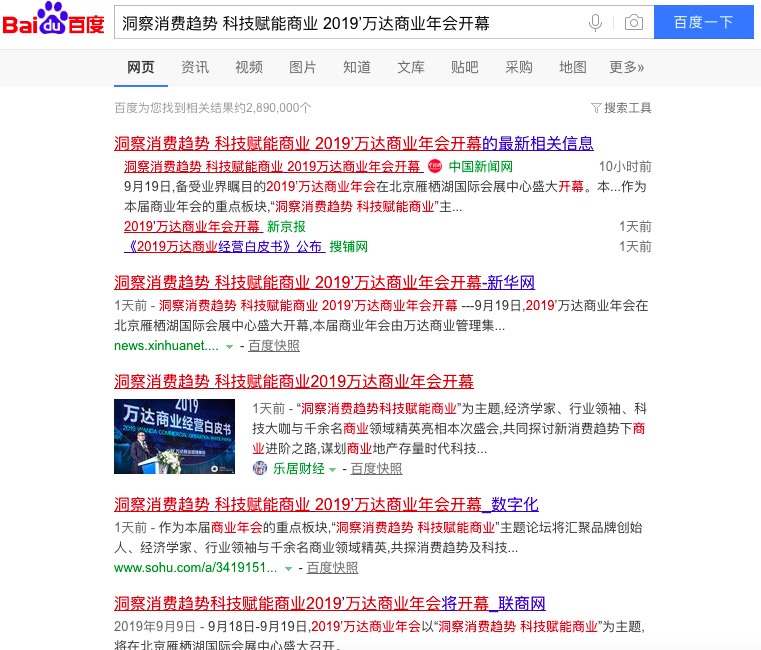
Task: Open the 最新相关信息 headline result
Action: [x=354, y=143]
